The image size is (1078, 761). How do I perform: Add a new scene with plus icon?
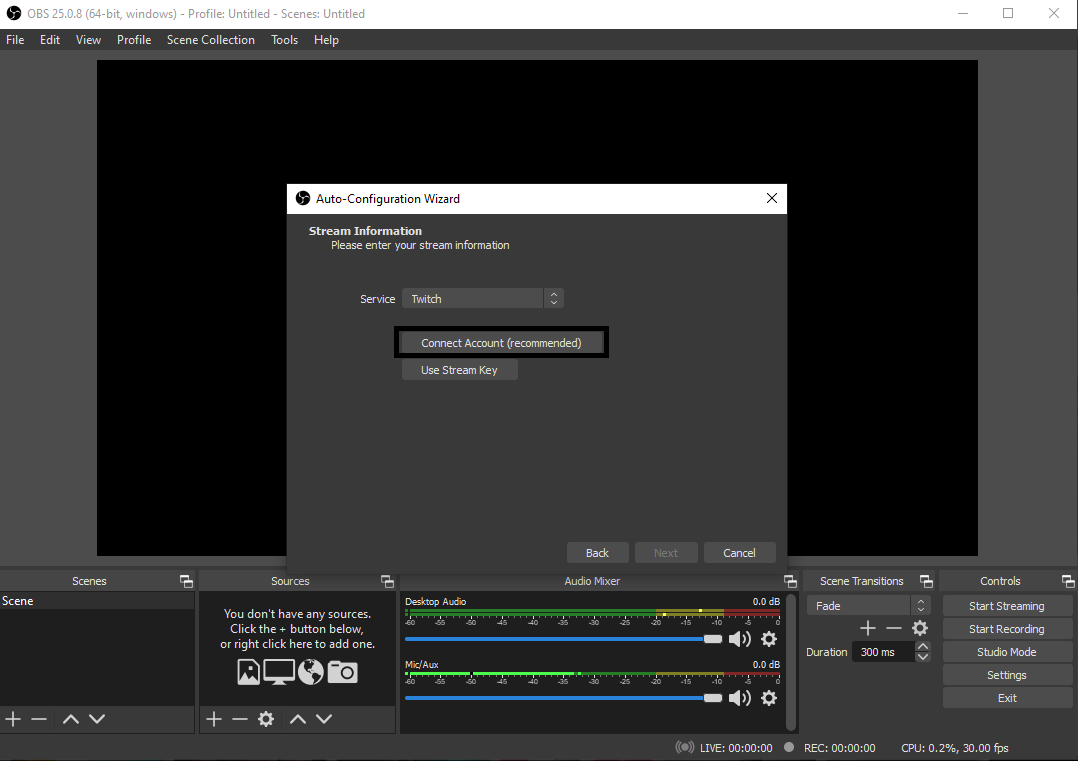(x=13, y=719)
